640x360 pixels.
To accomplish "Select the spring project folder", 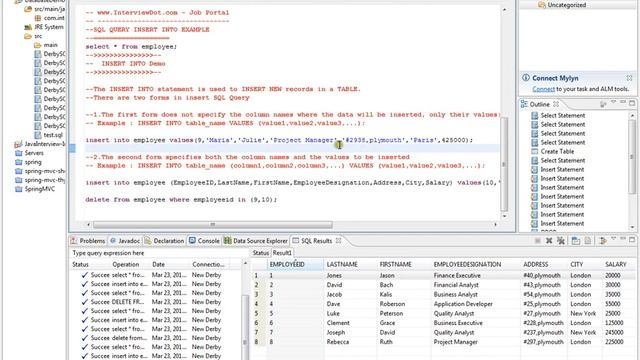I will coord(33,162).
